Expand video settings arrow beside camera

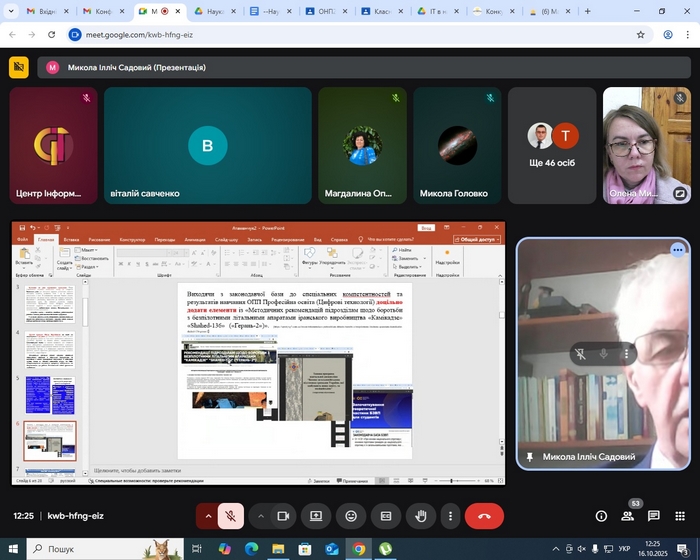(261, 516)
